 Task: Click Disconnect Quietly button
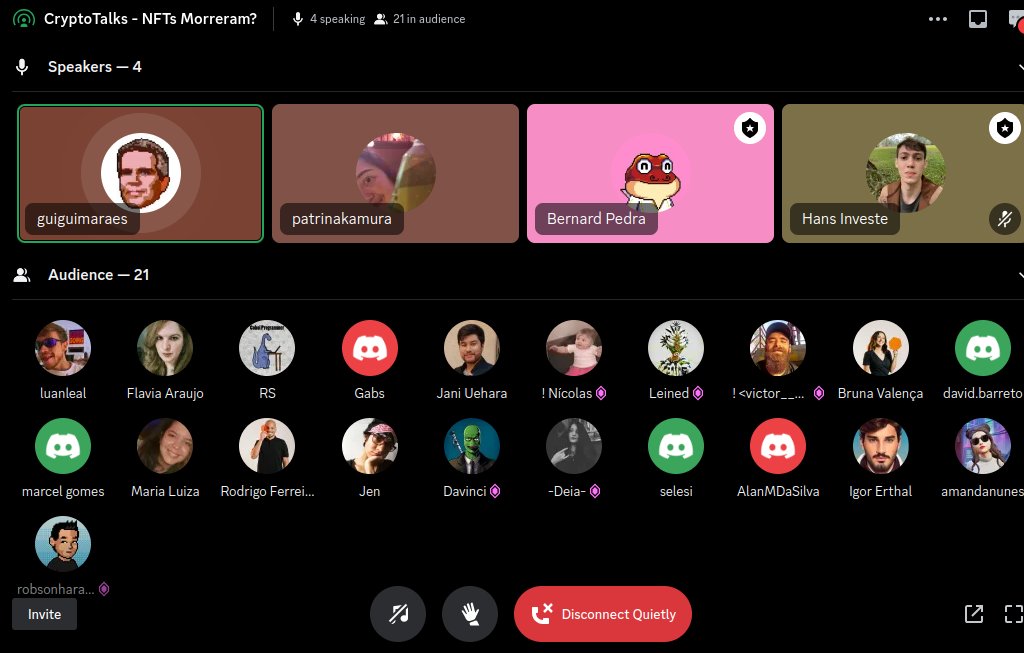(603, 614)
